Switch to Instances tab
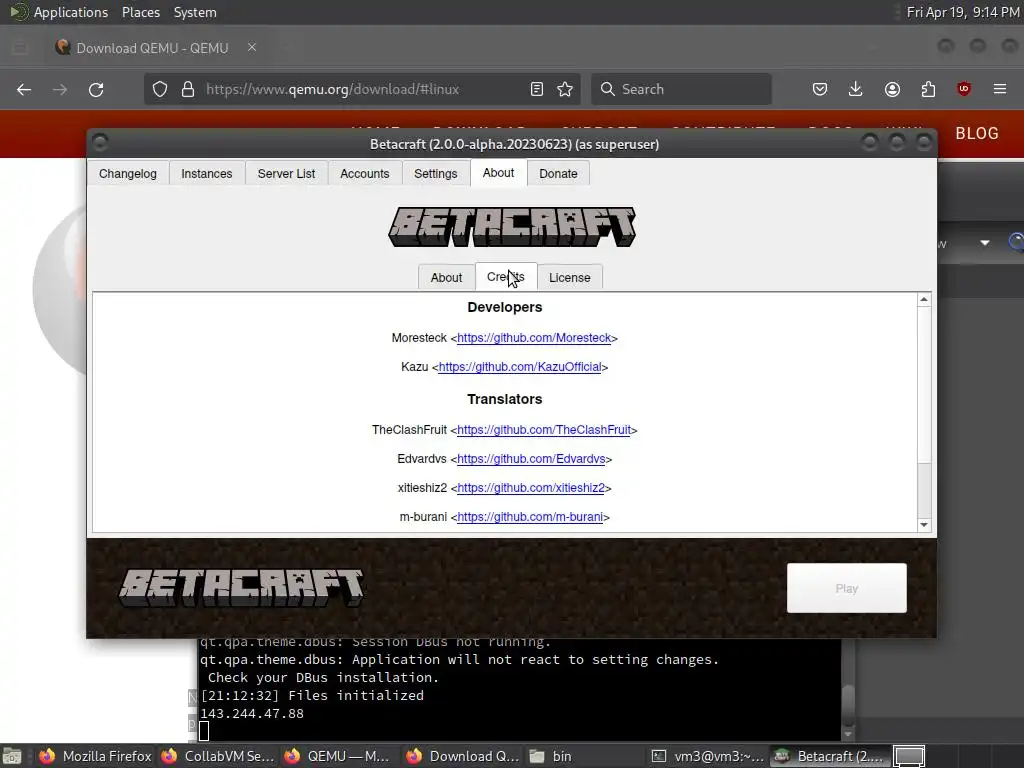This screenshot has height=768, width=1024. coord(207,174)
